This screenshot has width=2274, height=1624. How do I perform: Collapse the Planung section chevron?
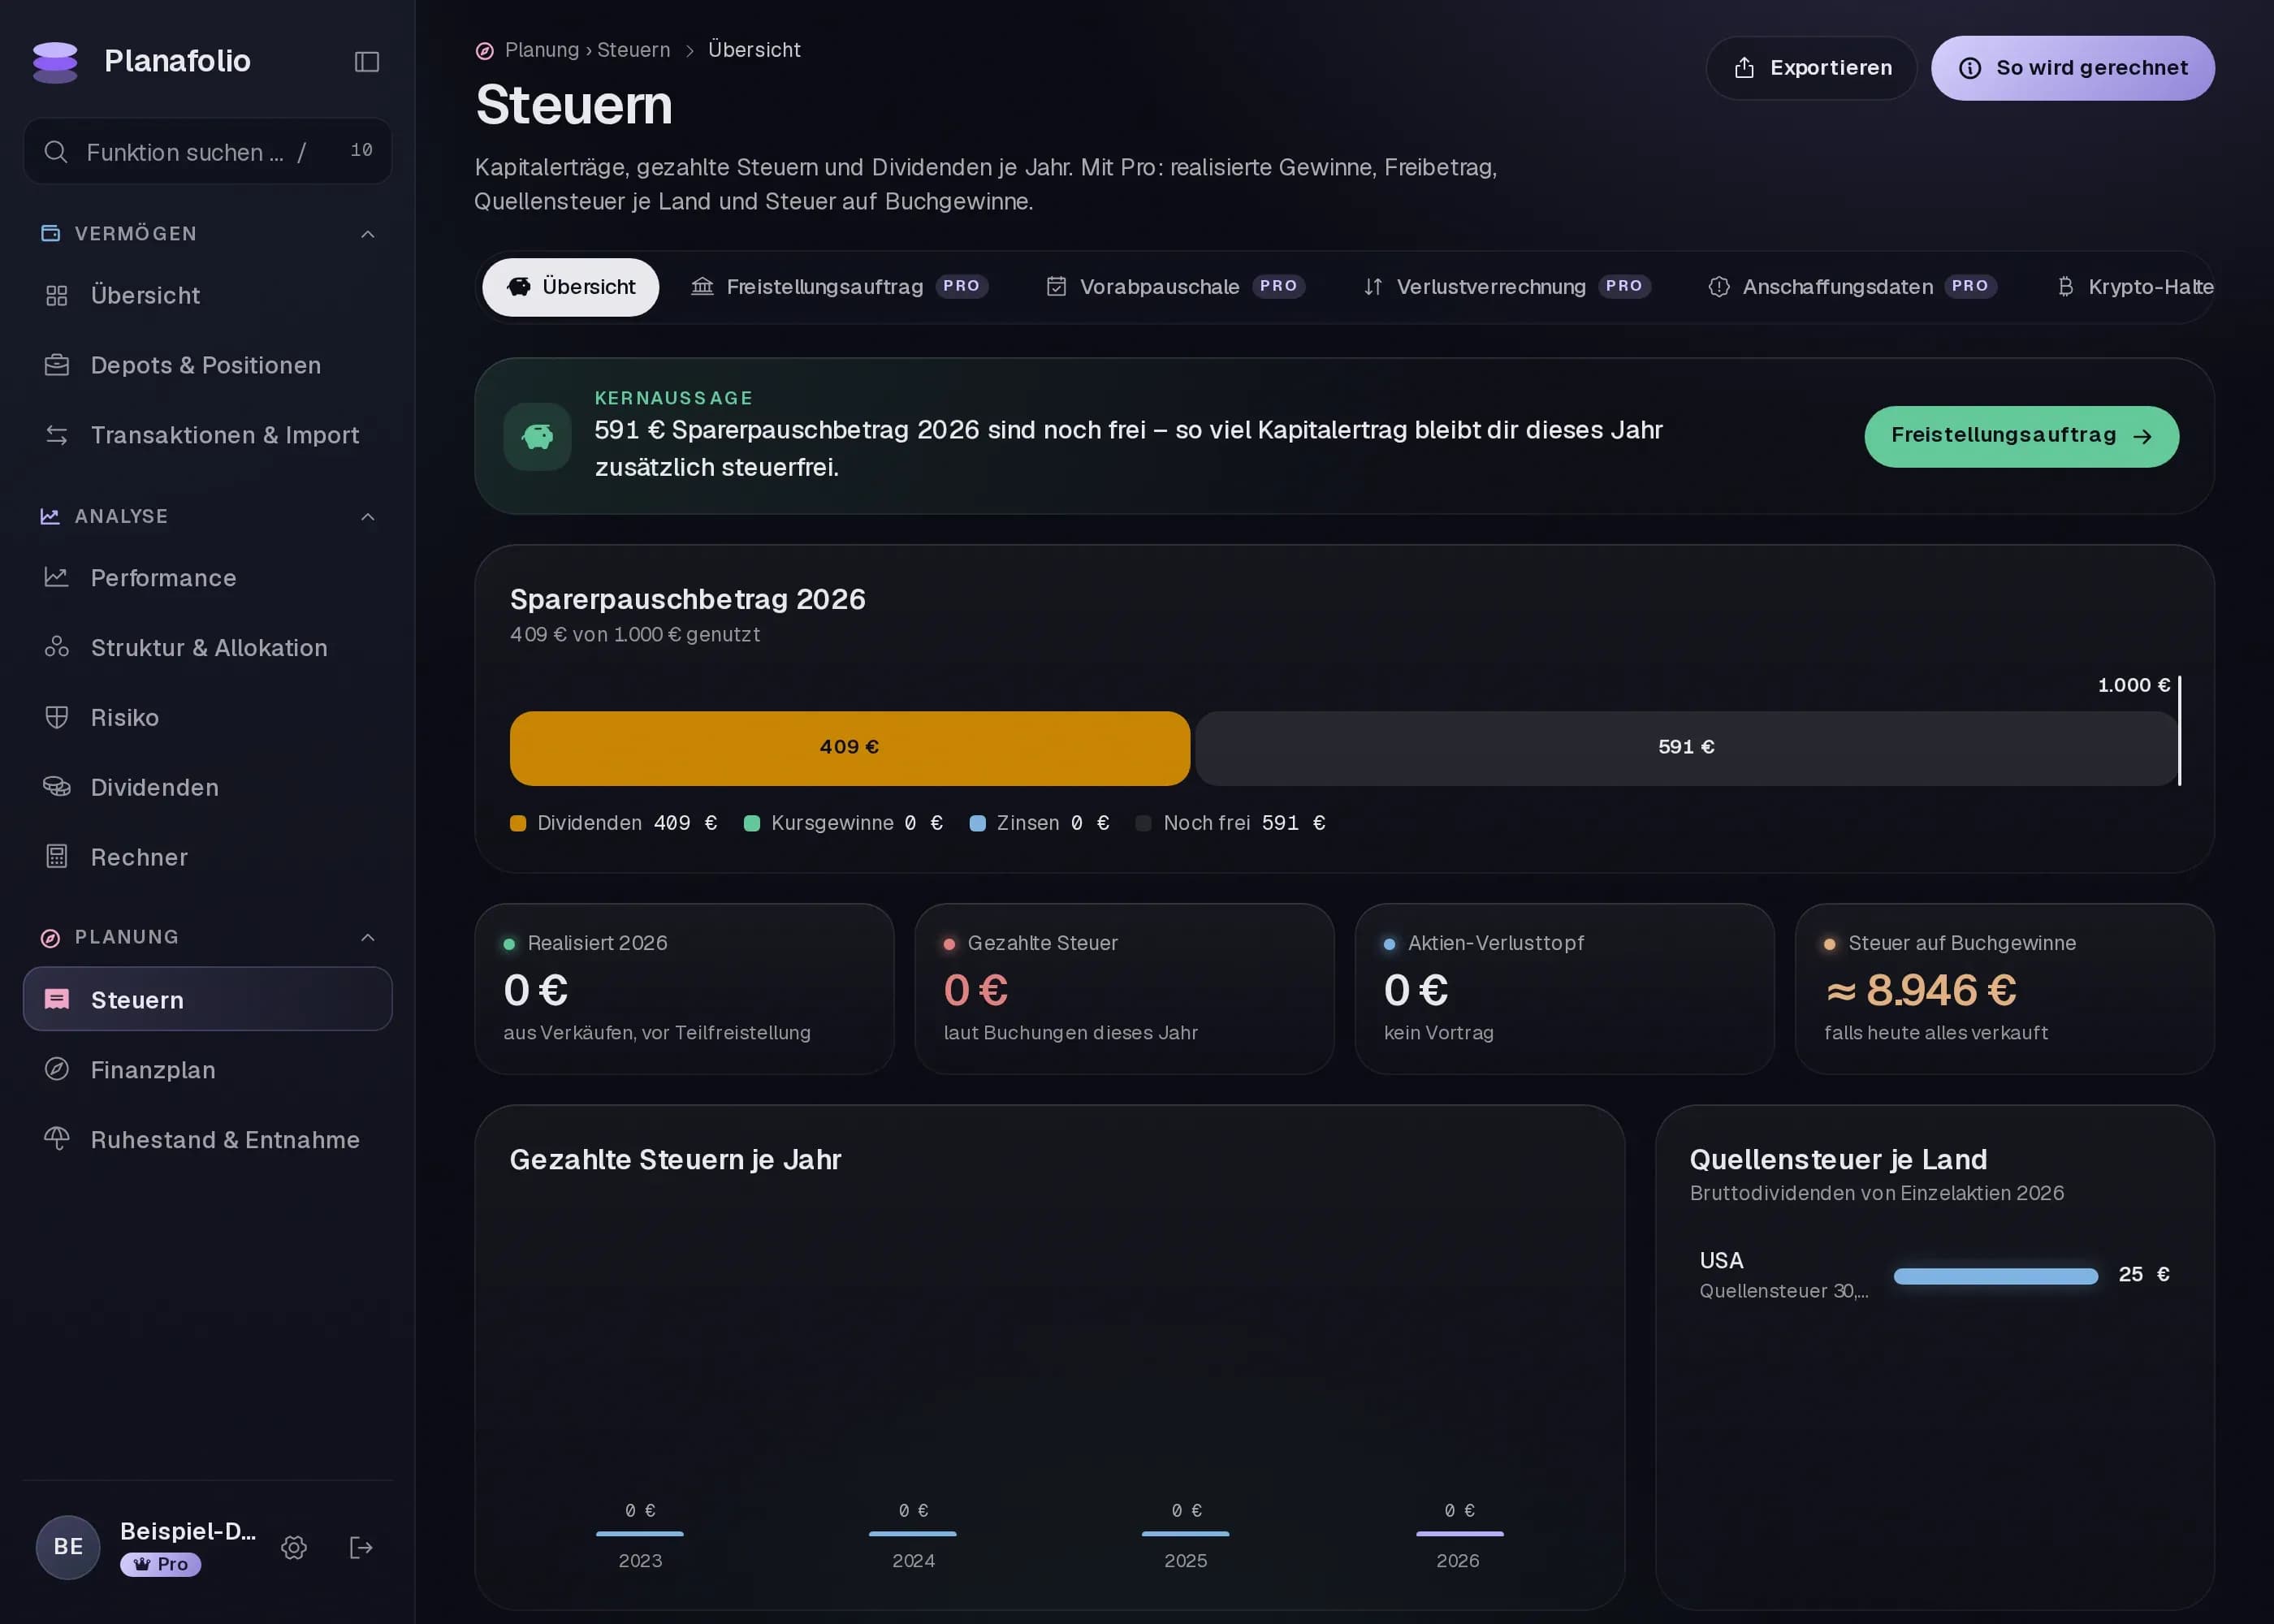368,937
